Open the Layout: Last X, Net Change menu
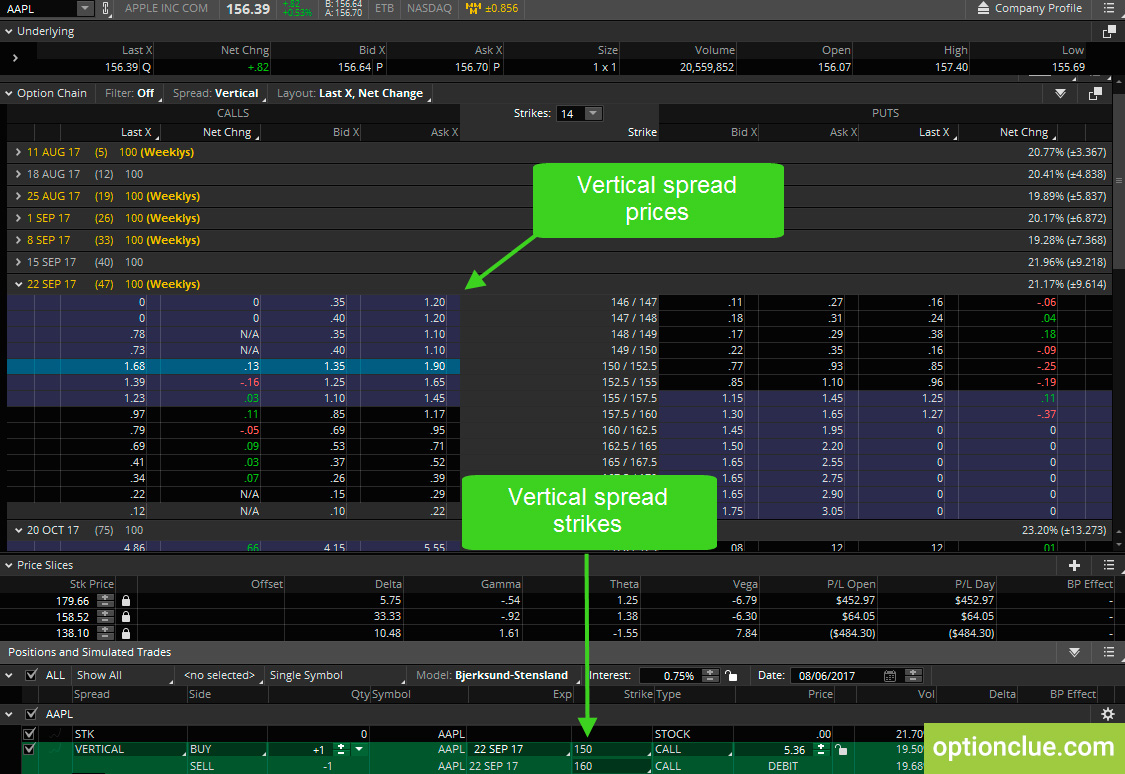1125x774 pixels. coord(352,93)
